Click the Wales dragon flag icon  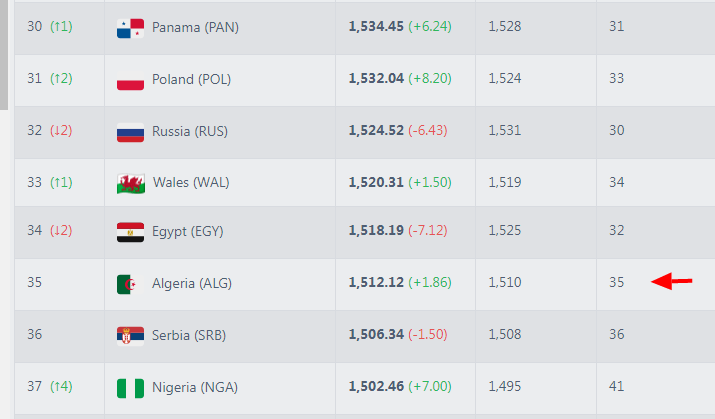tap(131, 183)
